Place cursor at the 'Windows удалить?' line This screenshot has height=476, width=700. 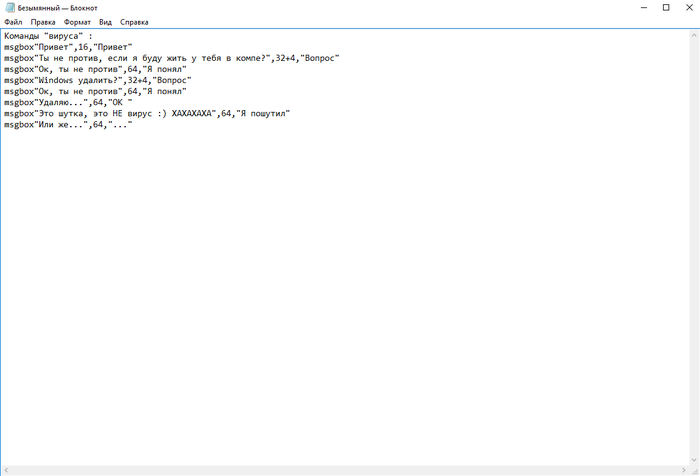pos(98,80)
